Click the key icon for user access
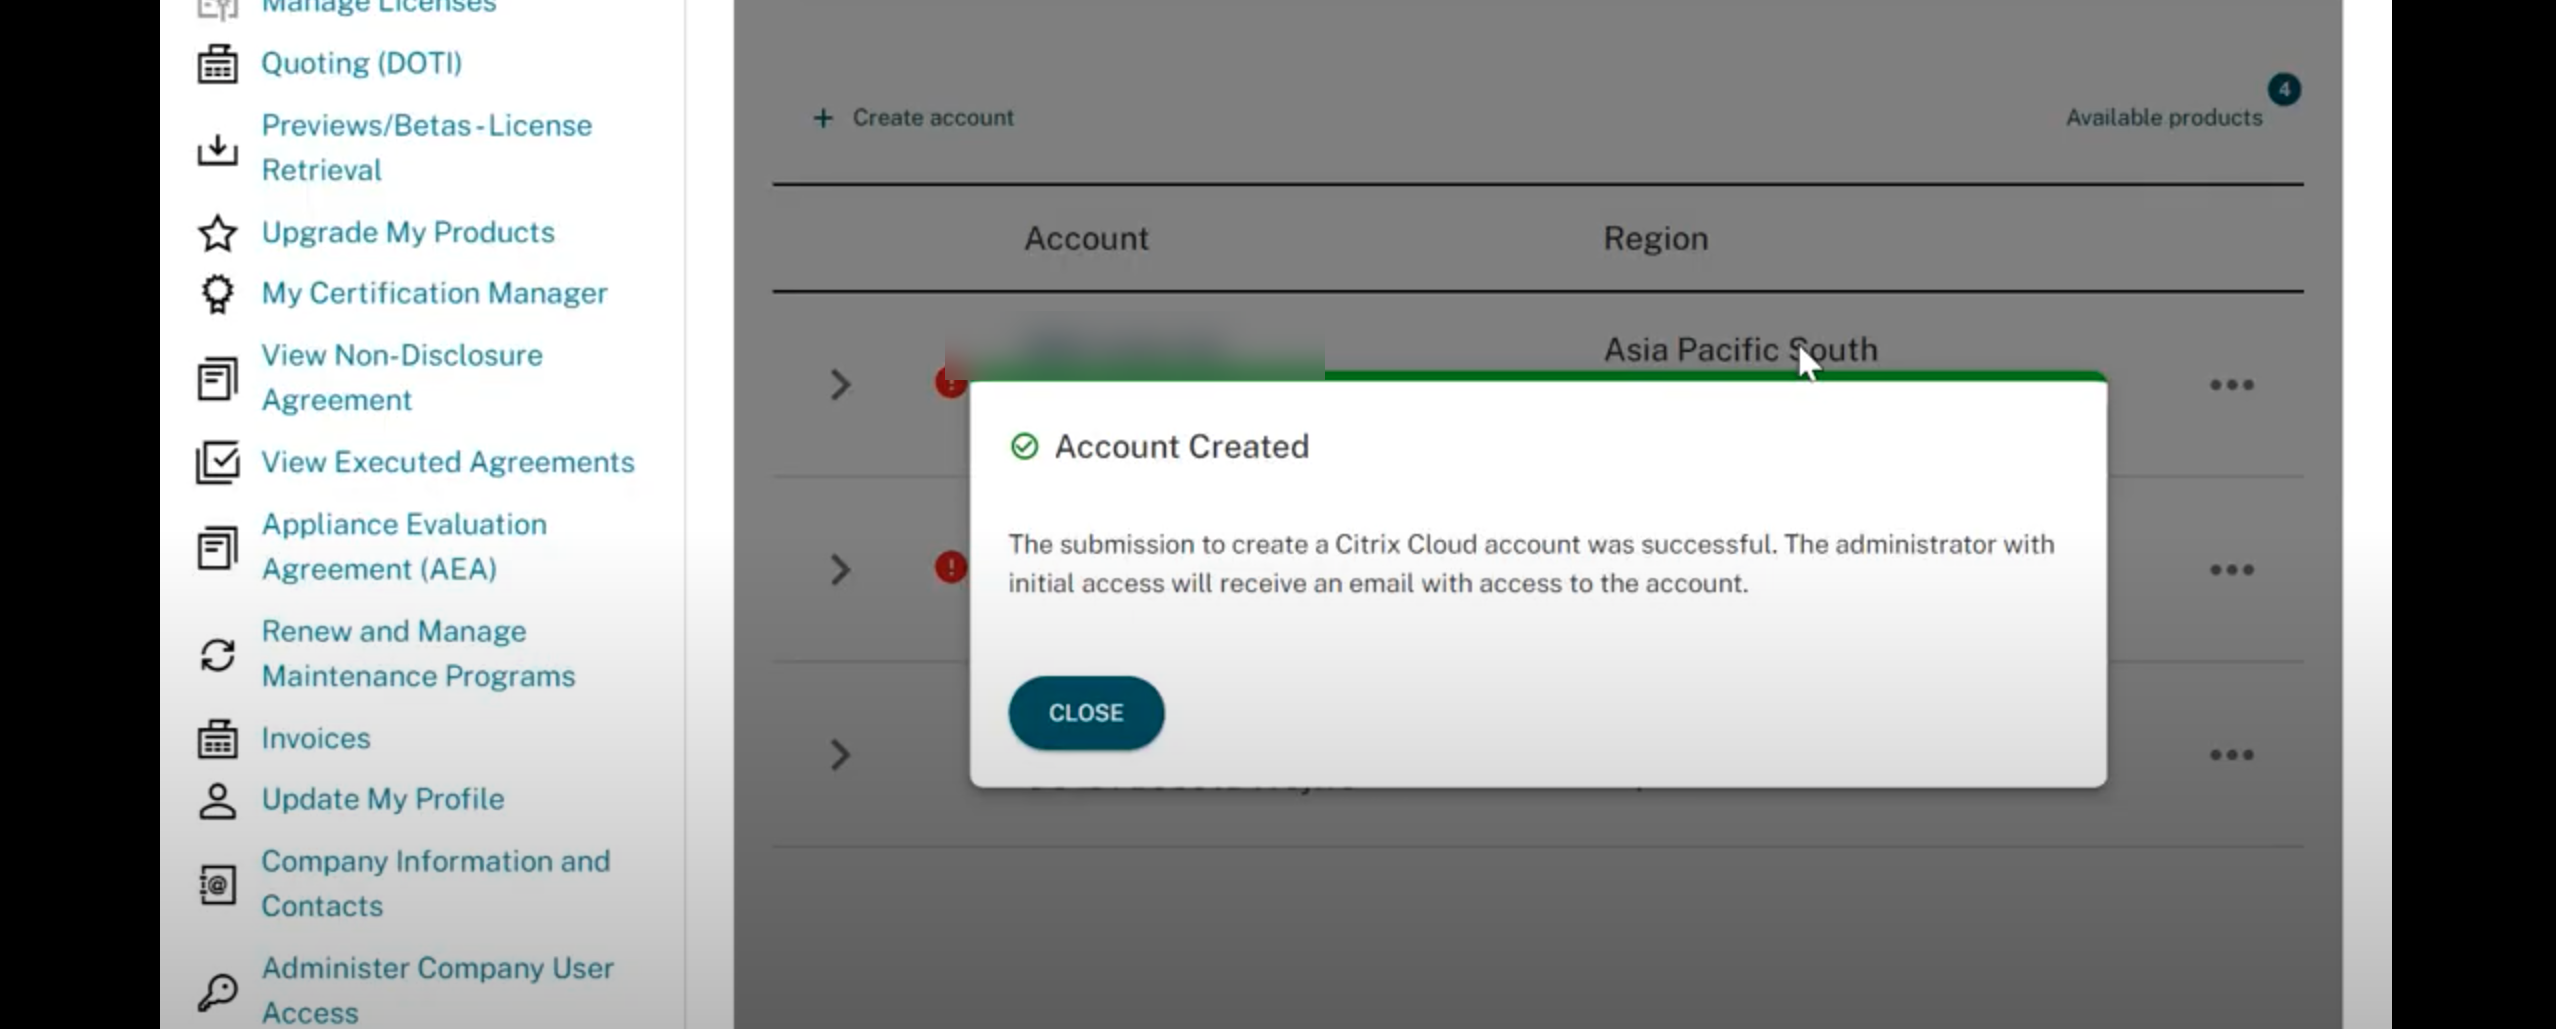The image size is (2556, 1029). click(217, 992)
